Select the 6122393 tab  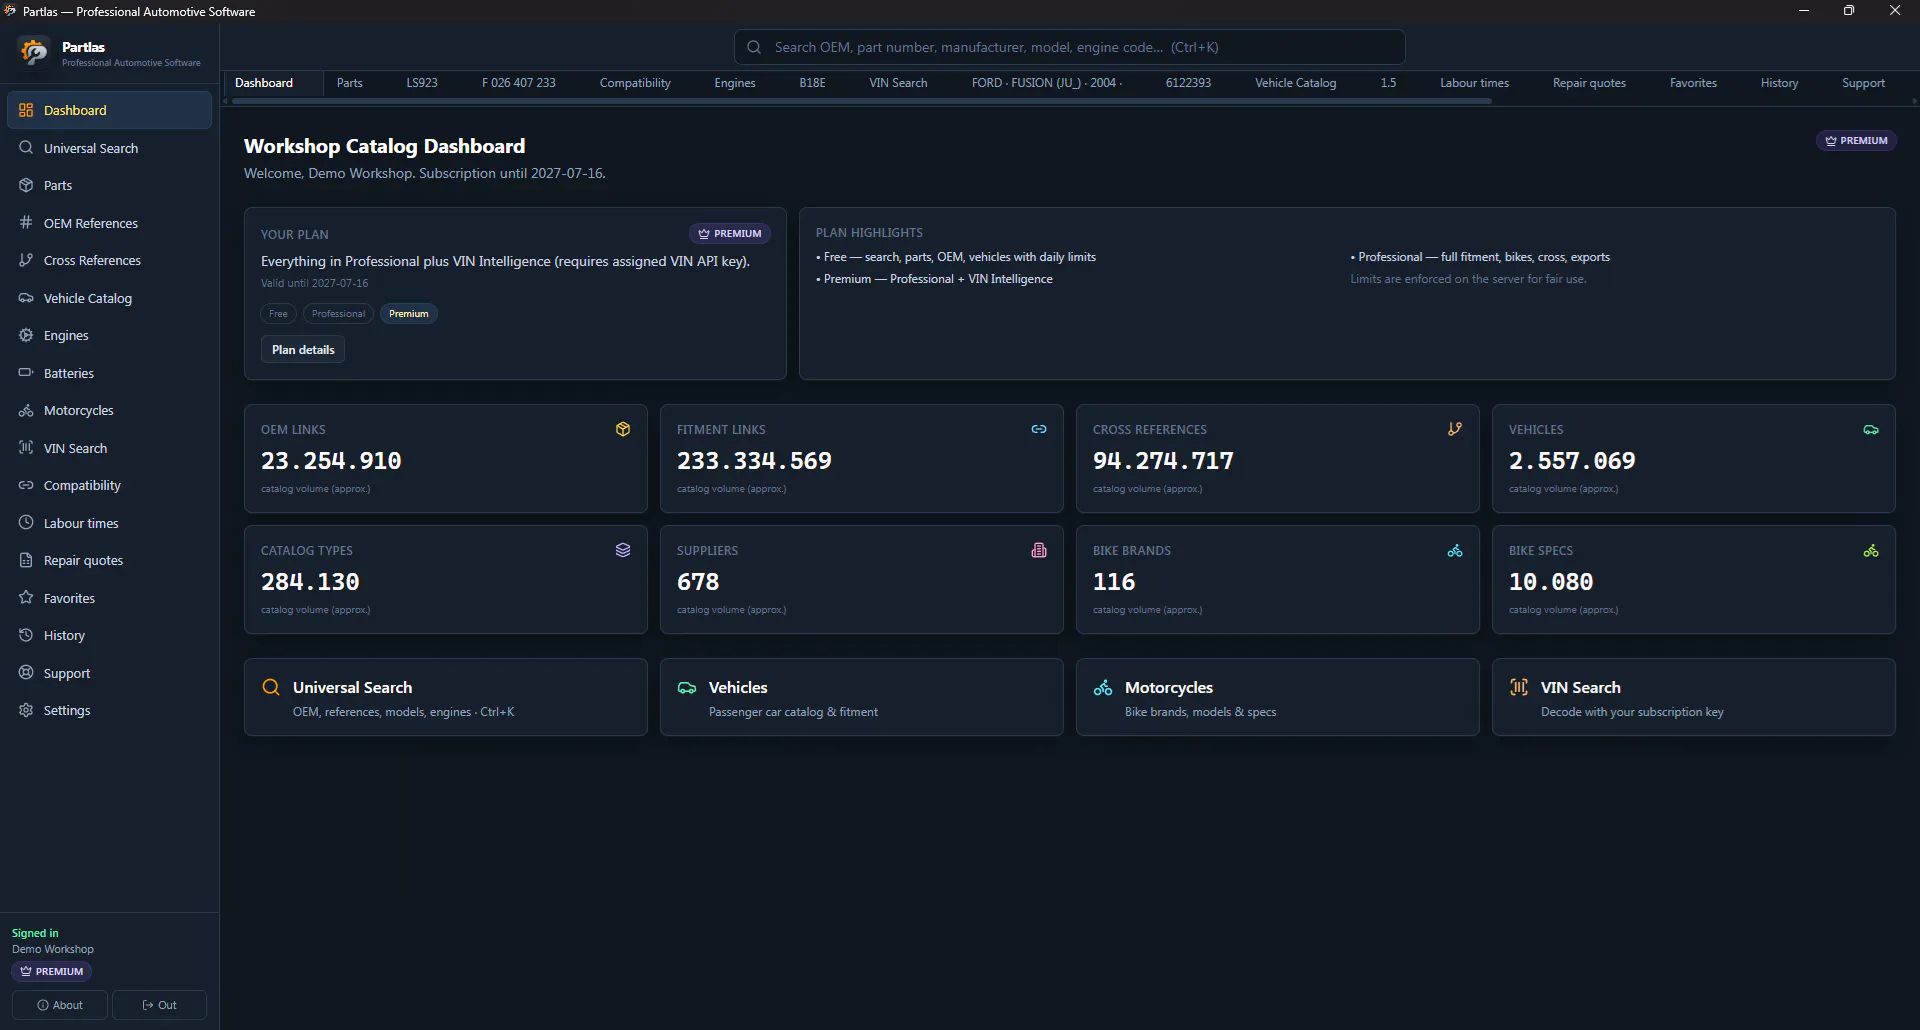point(1188,83)
